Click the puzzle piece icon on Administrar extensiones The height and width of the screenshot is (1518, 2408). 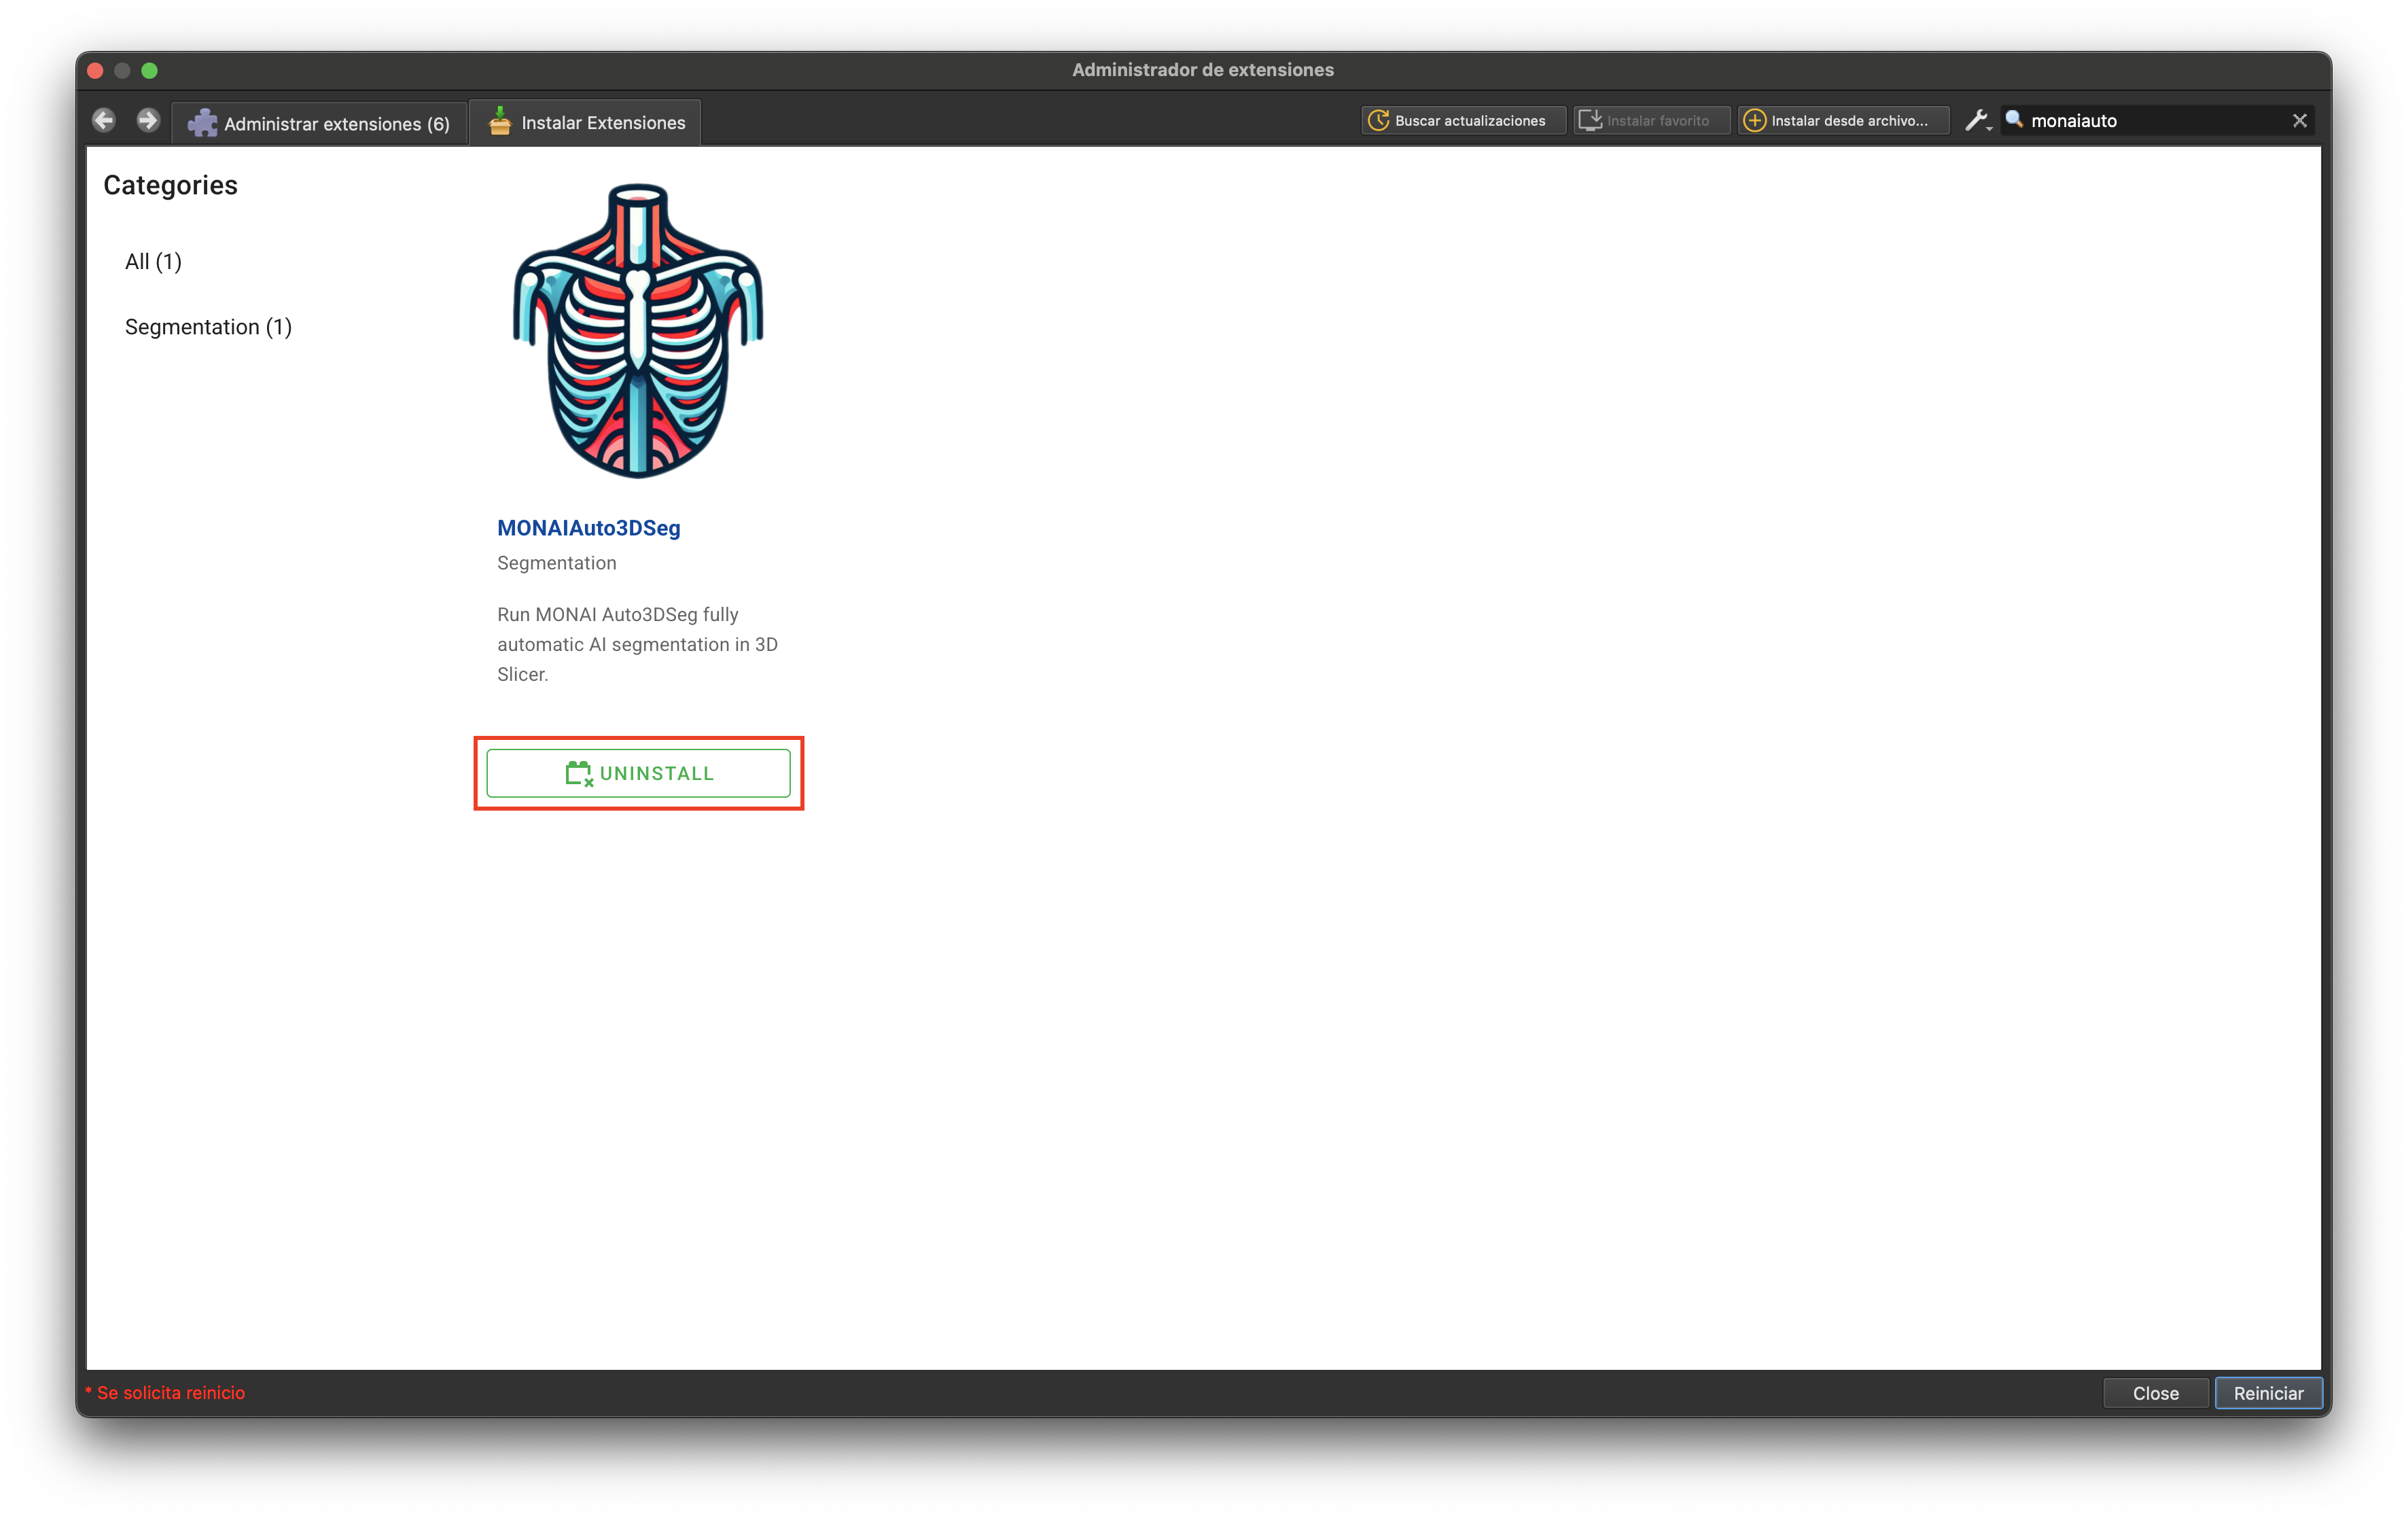203,122
